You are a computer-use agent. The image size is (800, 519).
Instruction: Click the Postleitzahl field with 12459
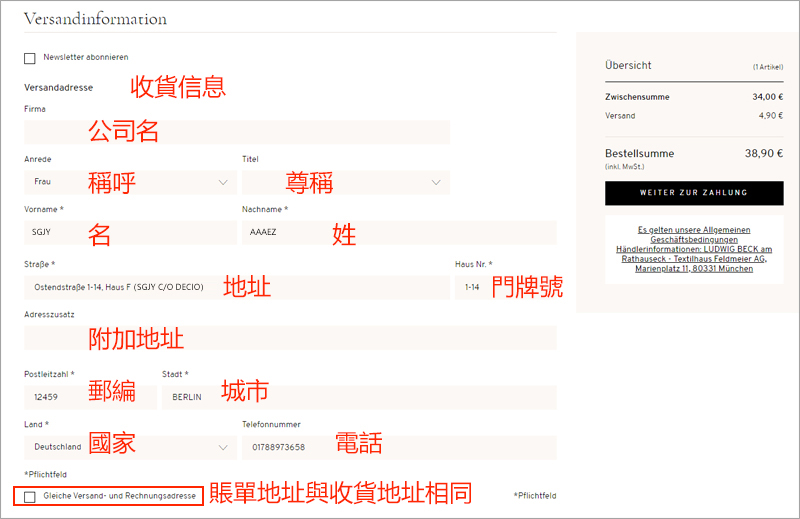pos(90,397)
